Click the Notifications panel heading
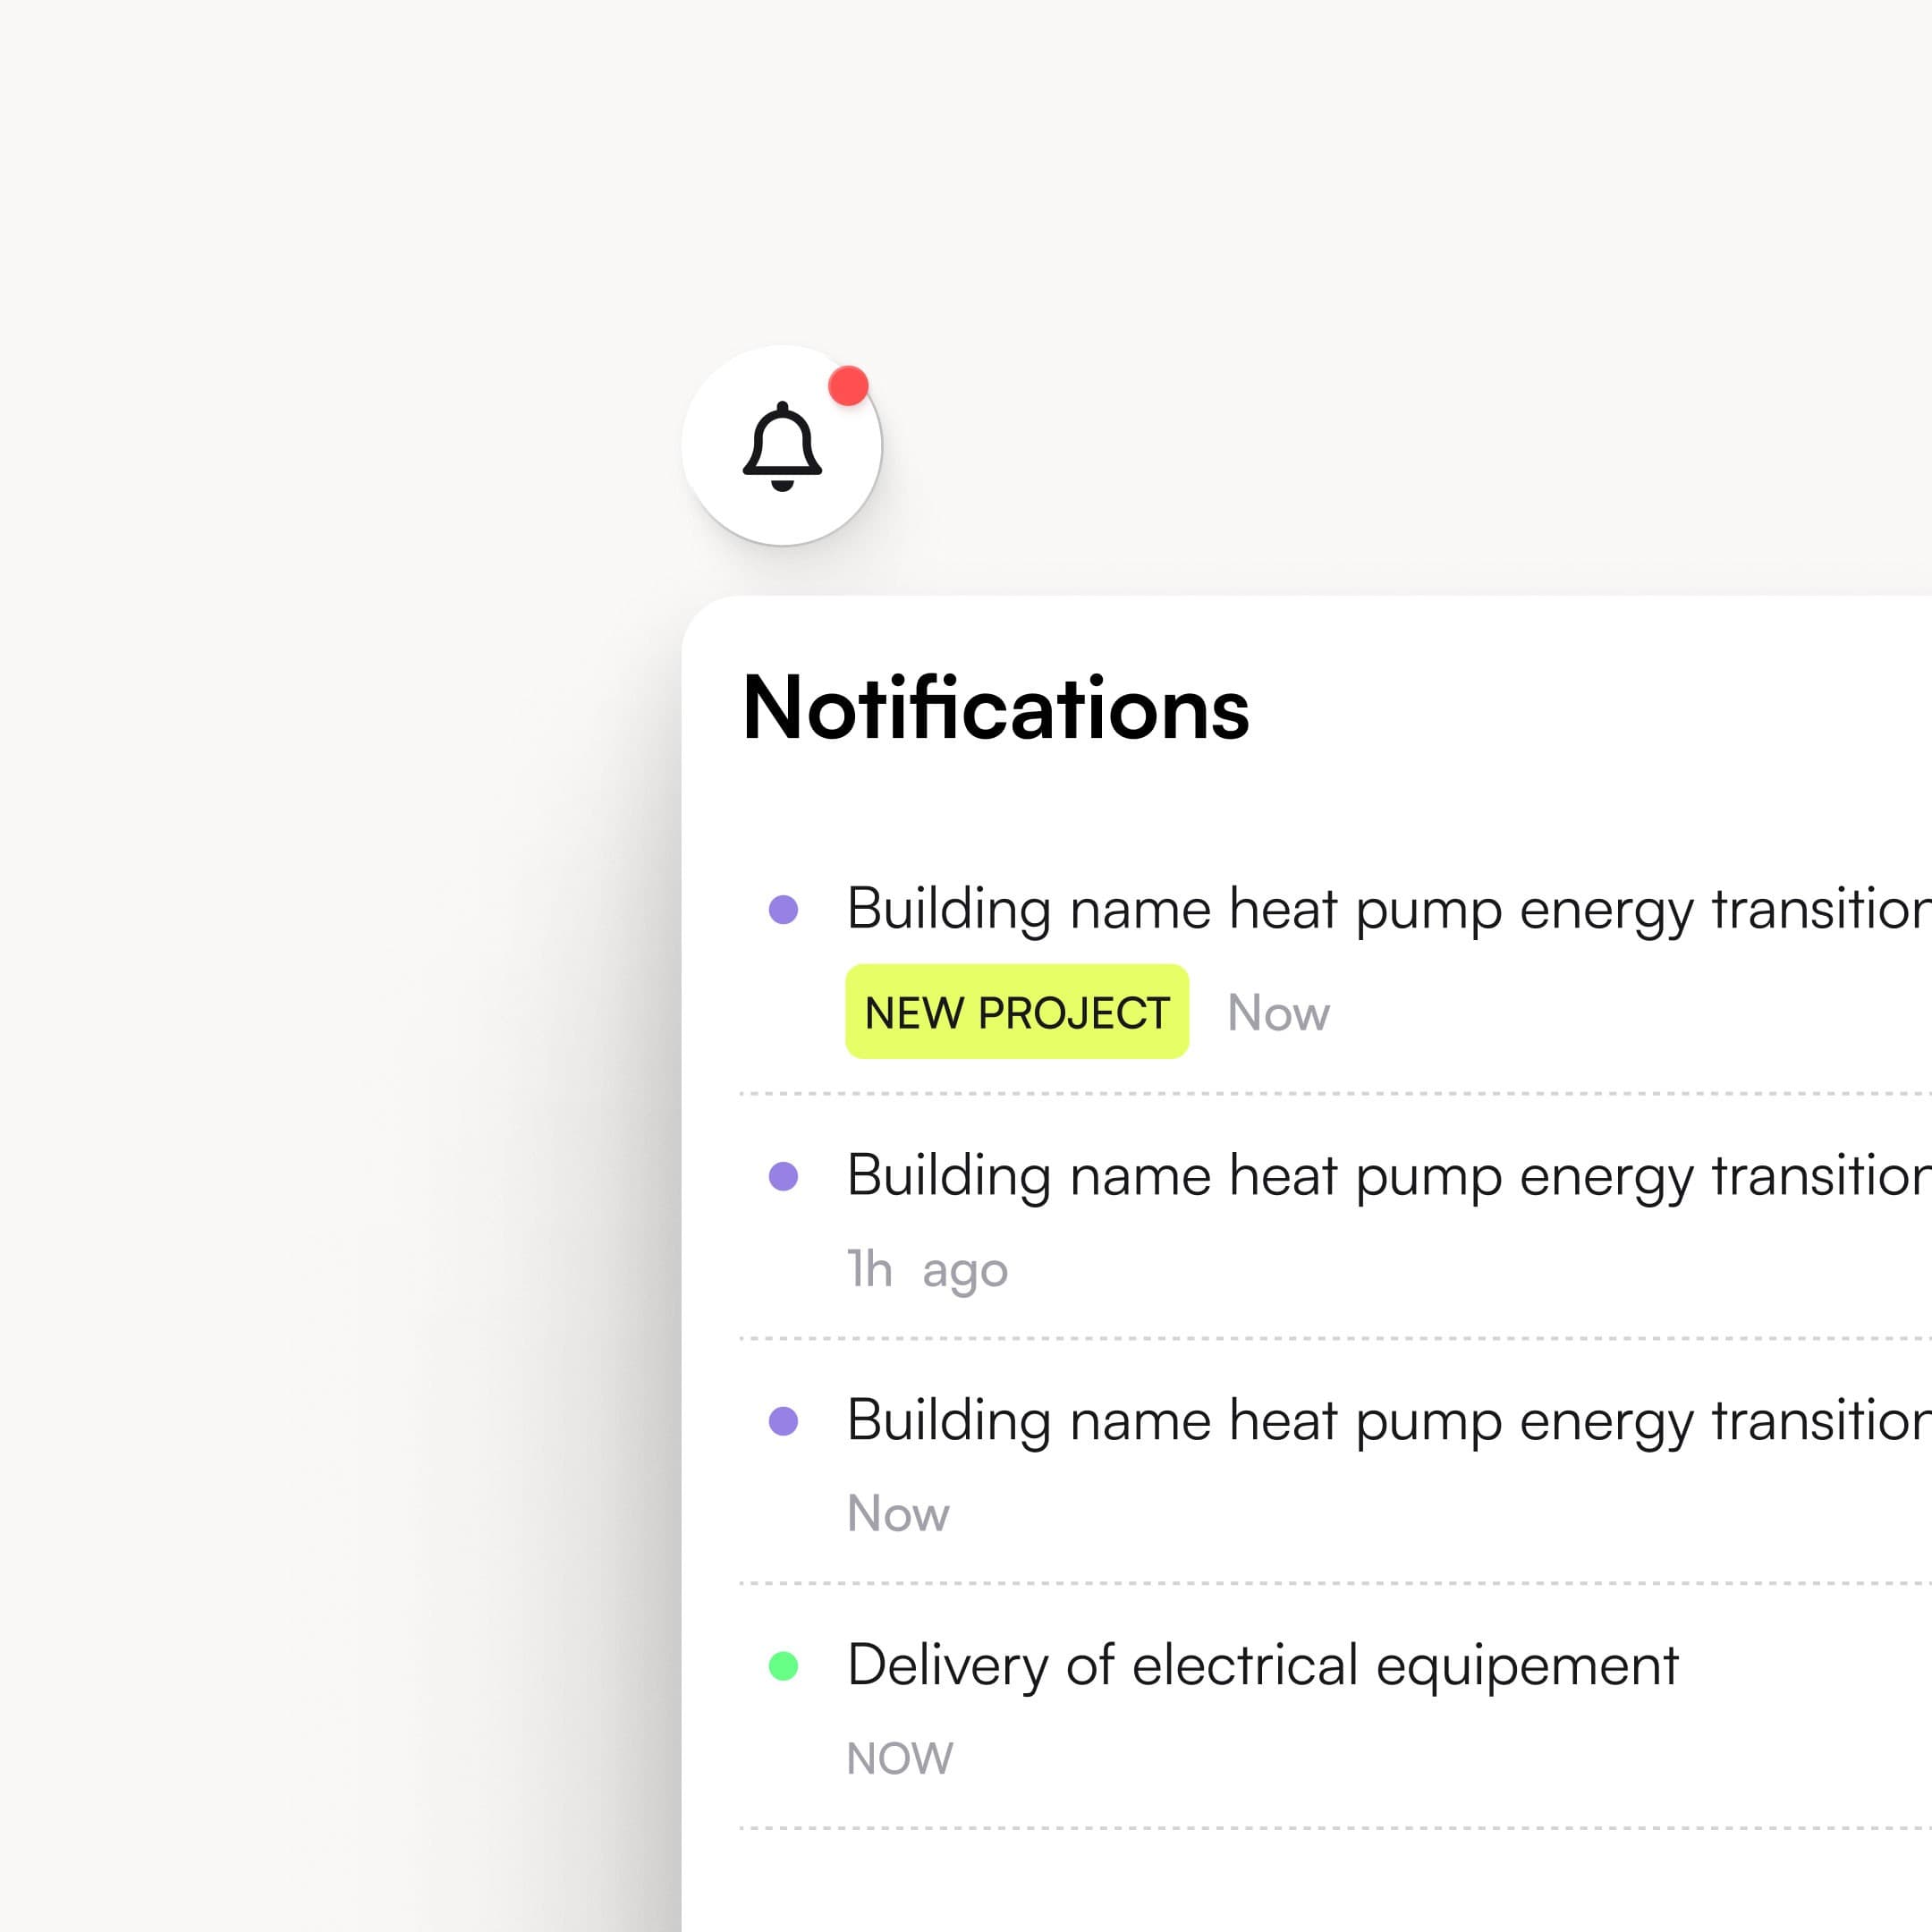Image resolution: width=1932 pixels, height=1932 pixels. pyautogui.click(x=996, y=708)
